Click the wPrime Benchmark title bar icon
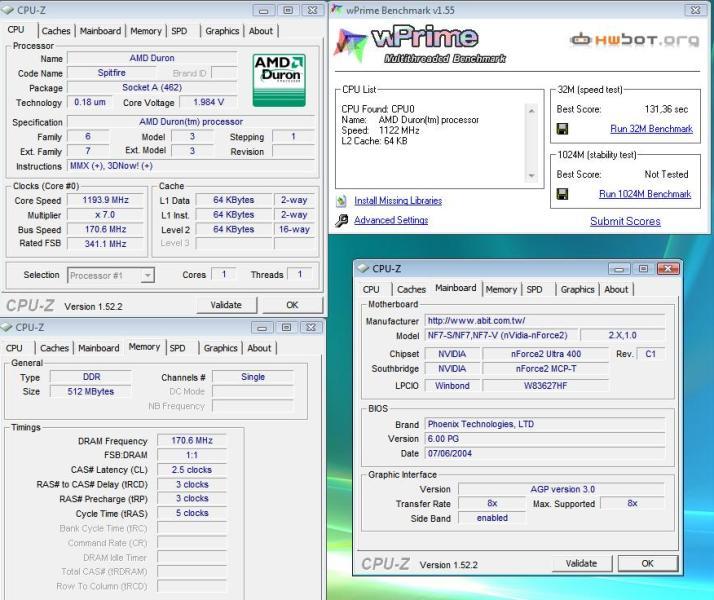The image size is (714, 600). point(337,9)
